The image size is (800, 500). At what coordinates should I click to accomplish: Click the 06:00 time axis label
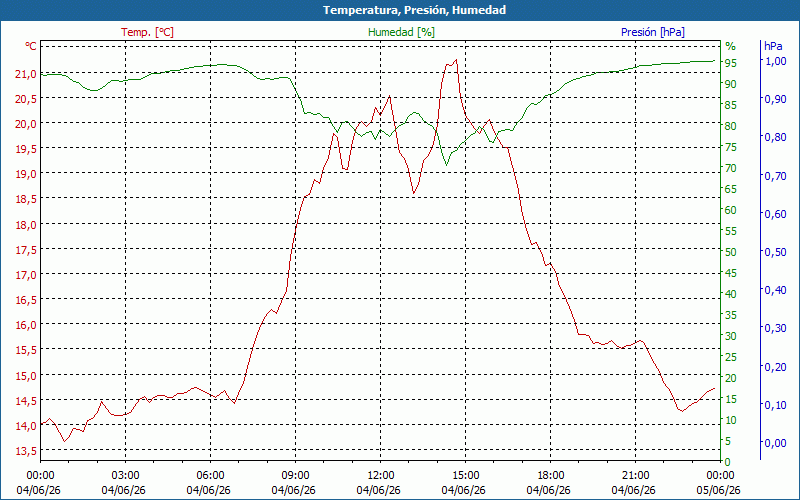(x=210, y=476)
